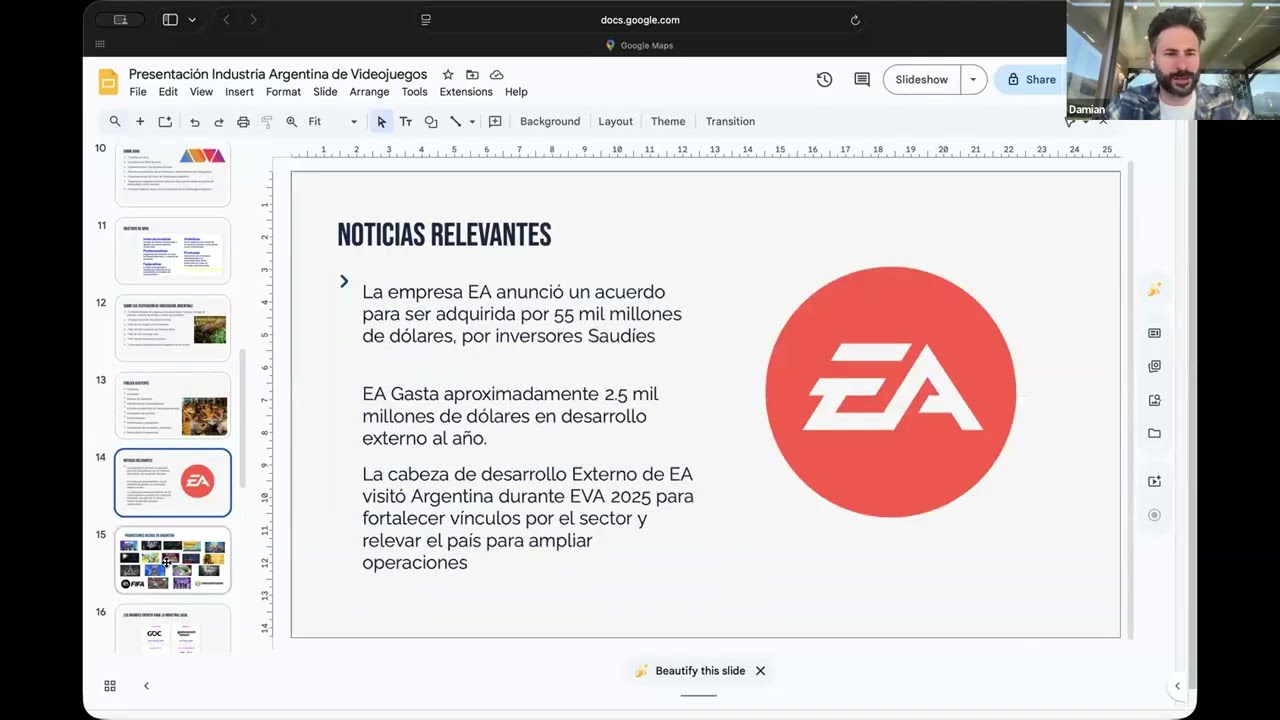Open the templates side panel icon

(x=1154, y=366)
